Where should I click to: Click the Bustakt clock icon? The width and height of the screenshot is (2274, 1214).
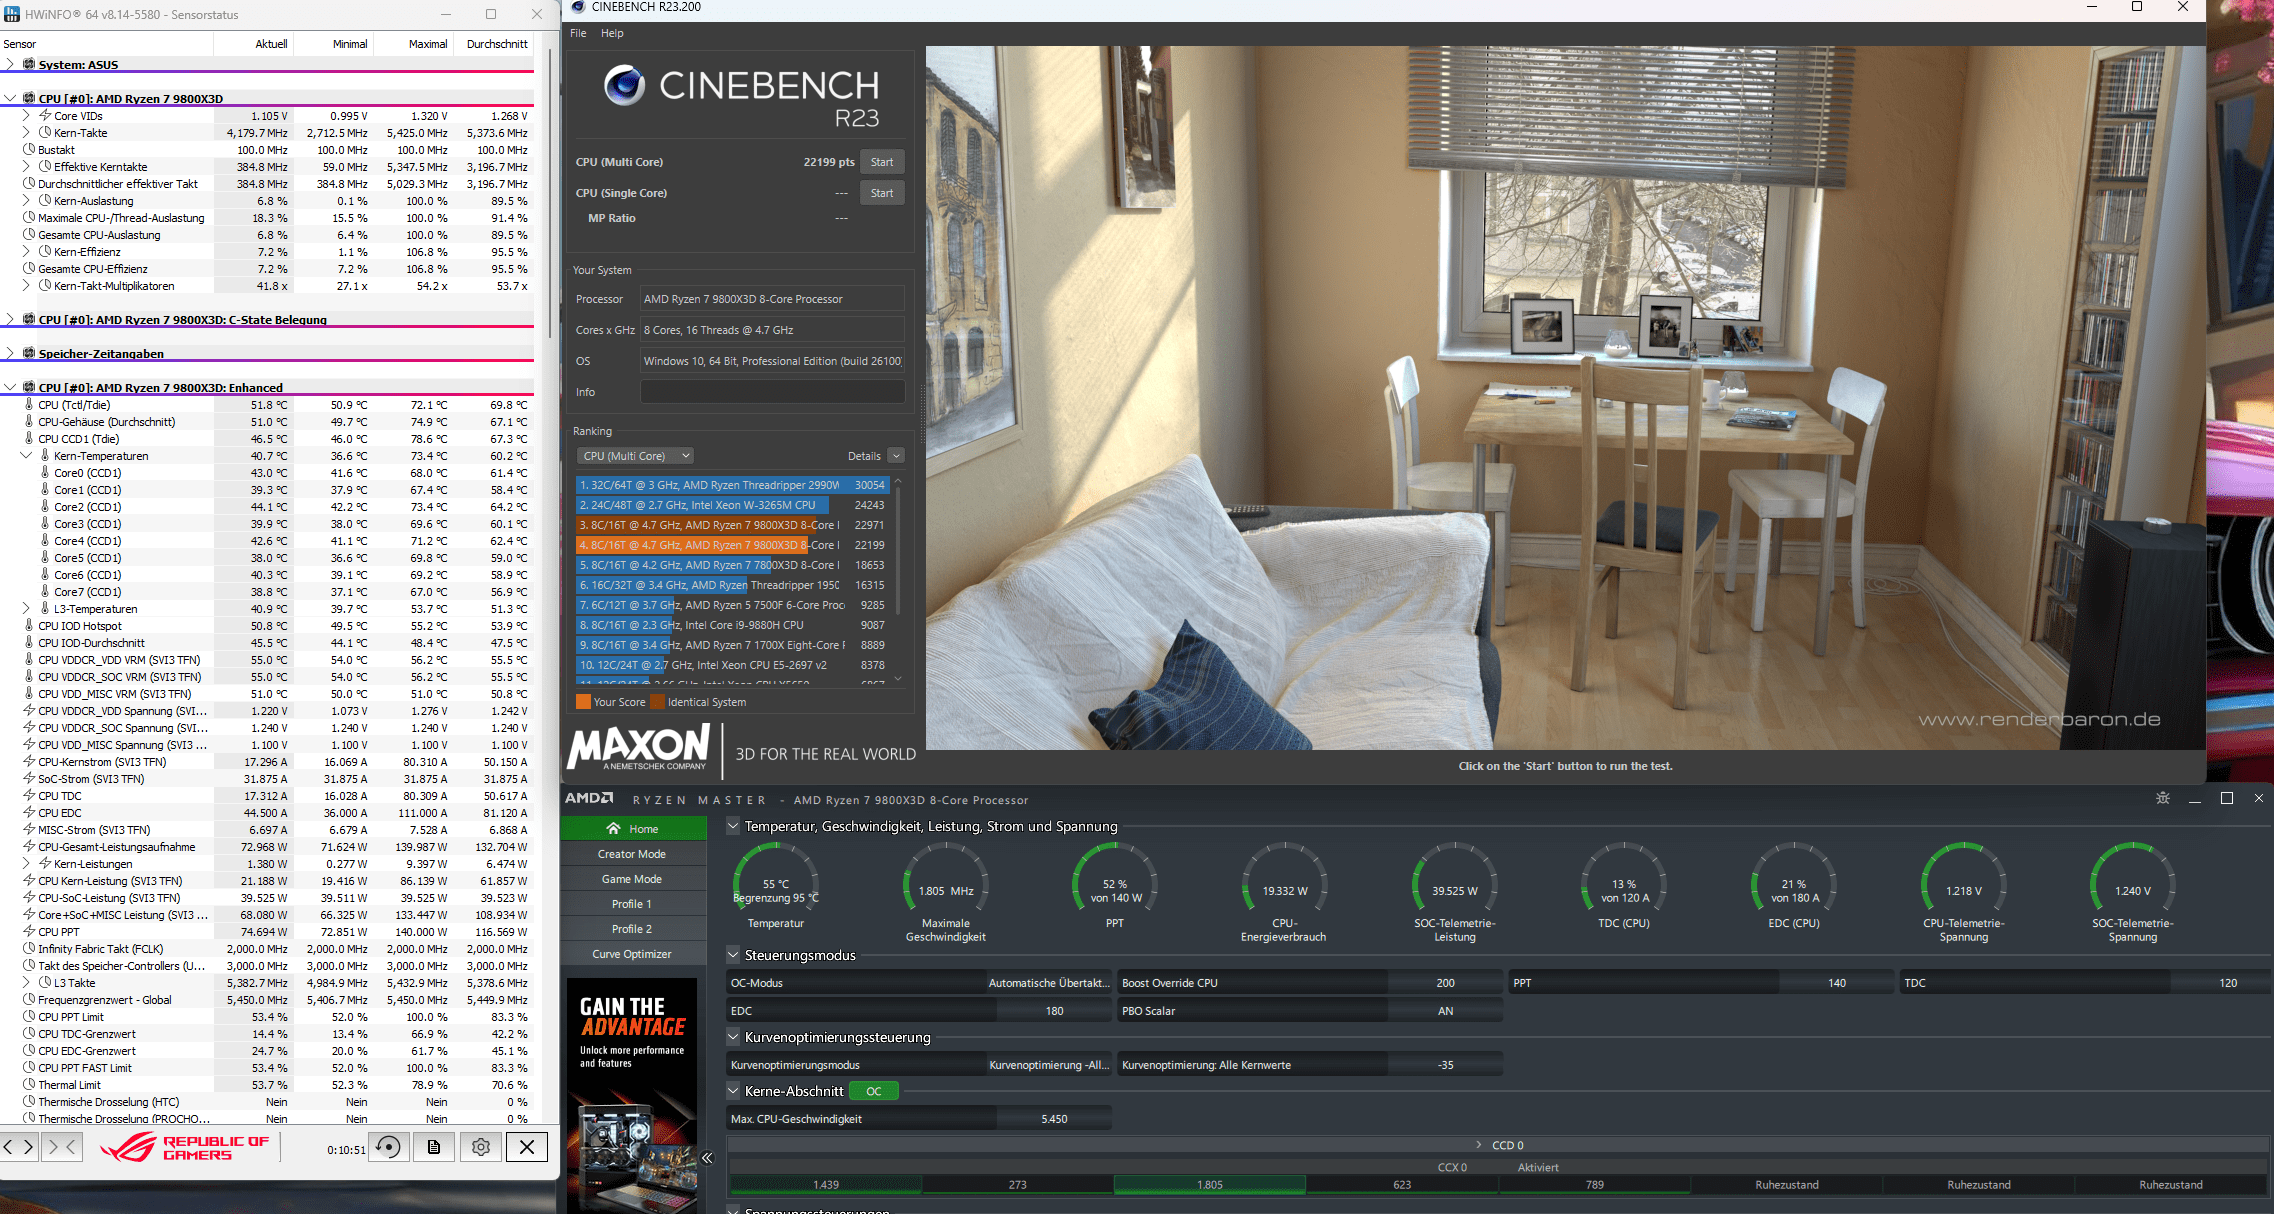coord(29,150)
